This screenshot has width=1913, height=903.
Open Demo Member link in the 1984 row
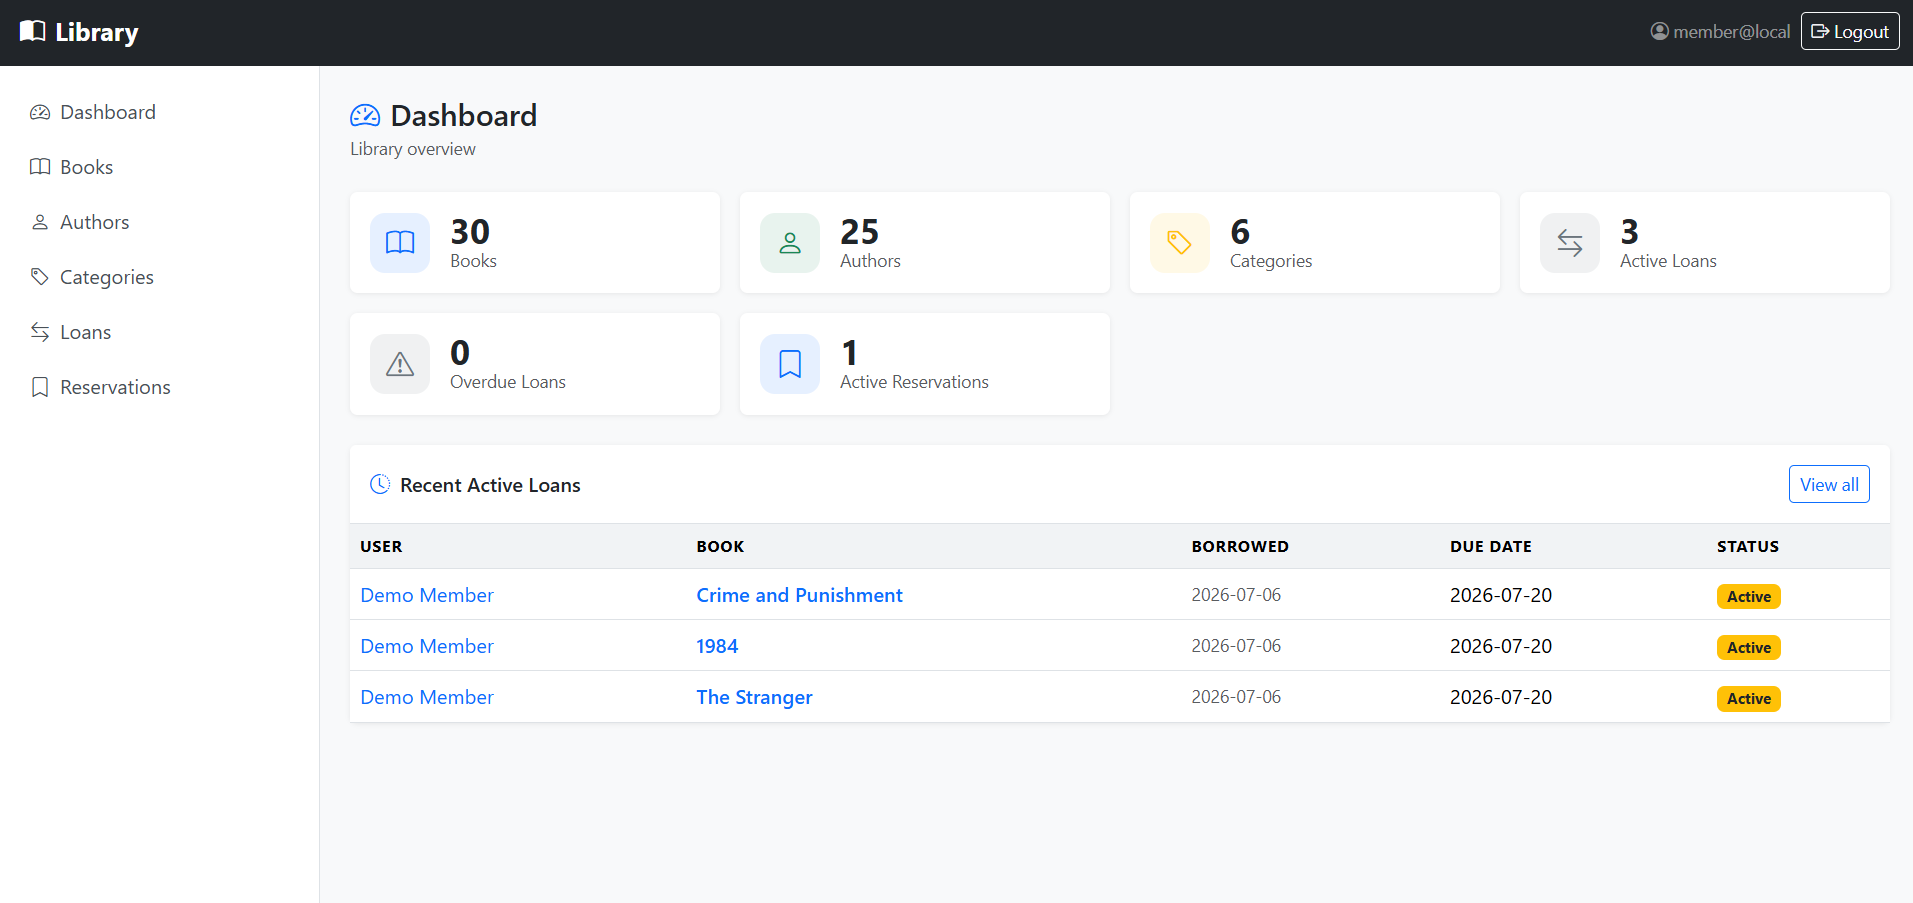tap(427, 646)
